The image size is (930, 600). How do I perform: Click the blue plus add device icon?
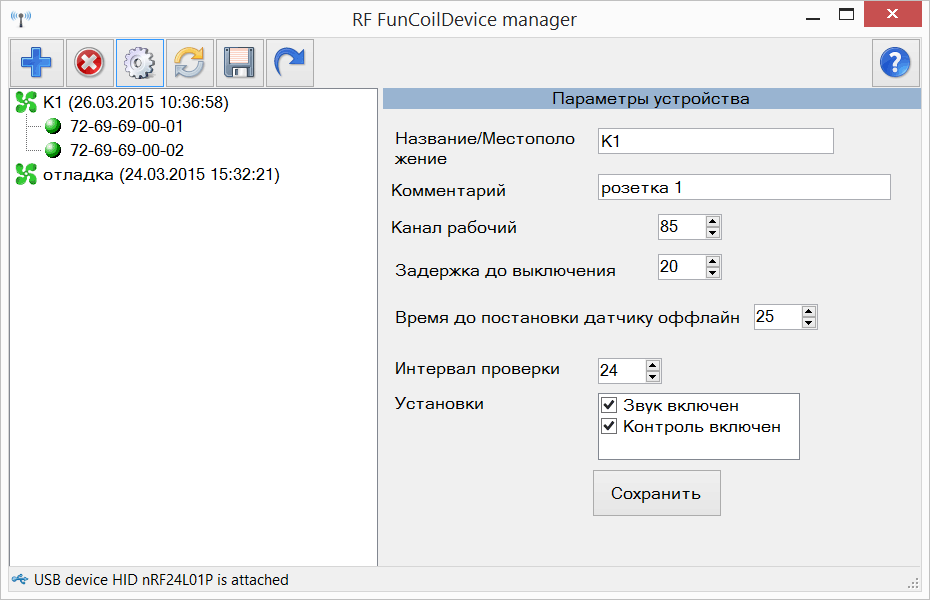[x=37, y=63]
